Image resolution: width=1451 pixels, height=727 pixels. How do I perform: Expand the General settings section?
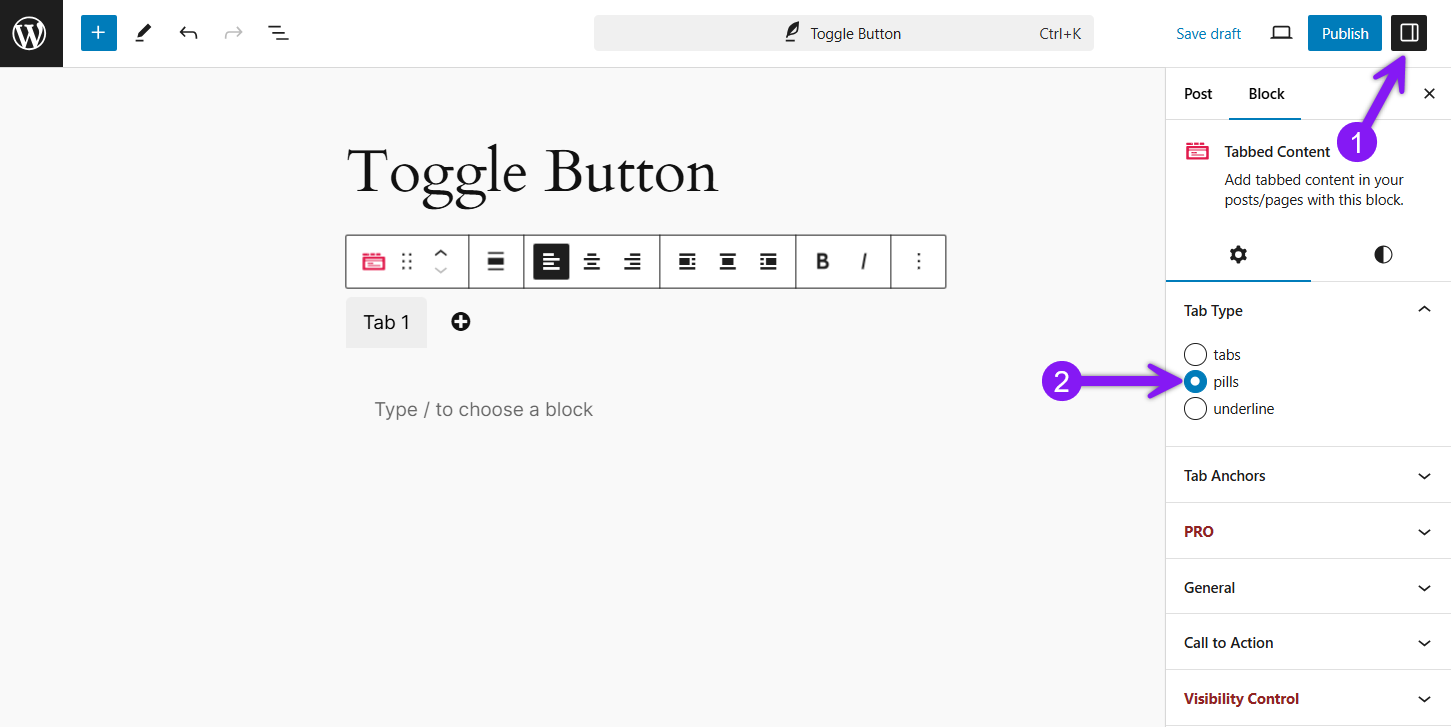(x=1308, y=587)
